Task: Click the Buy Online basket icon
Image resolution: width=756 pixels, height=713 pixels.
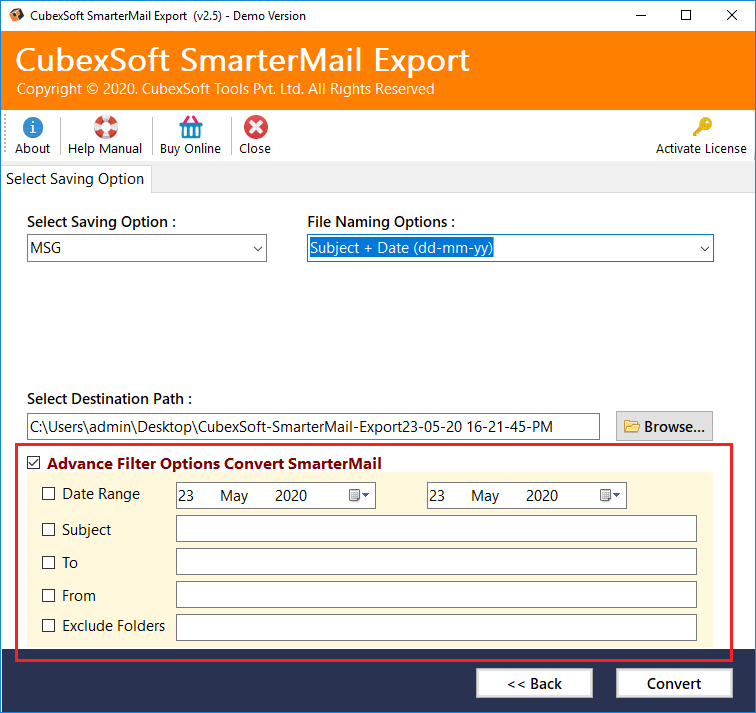Action: pos(190,127)
